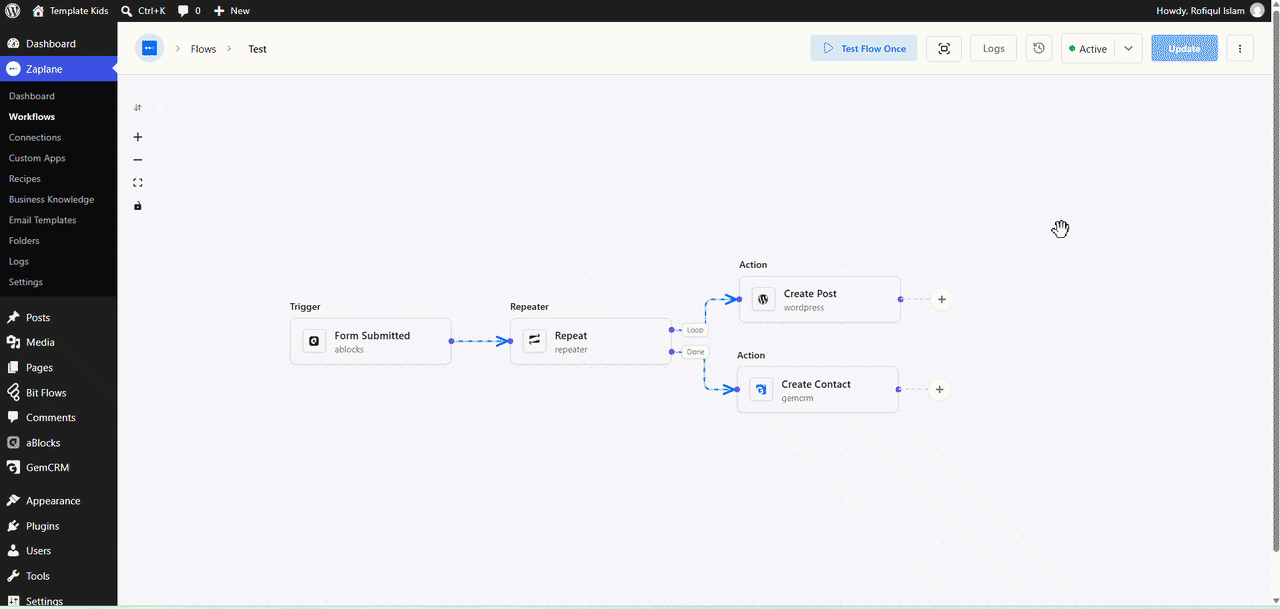
Task: Open flow version history clock icon
Action: (x=1039, y=48)
